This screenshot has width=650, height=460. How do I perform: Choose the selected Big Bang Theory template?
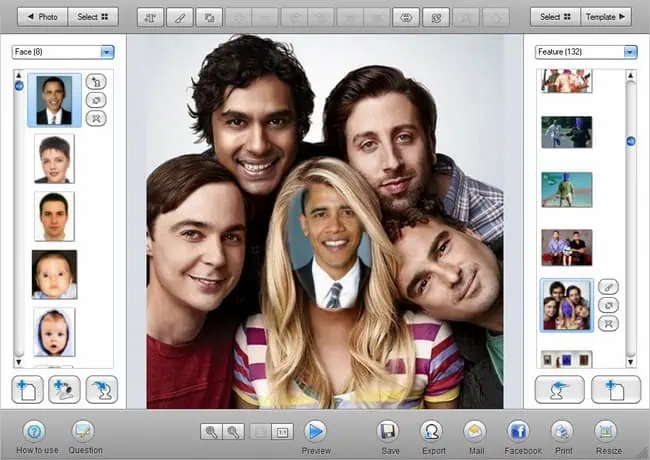(x=567, y=305)
